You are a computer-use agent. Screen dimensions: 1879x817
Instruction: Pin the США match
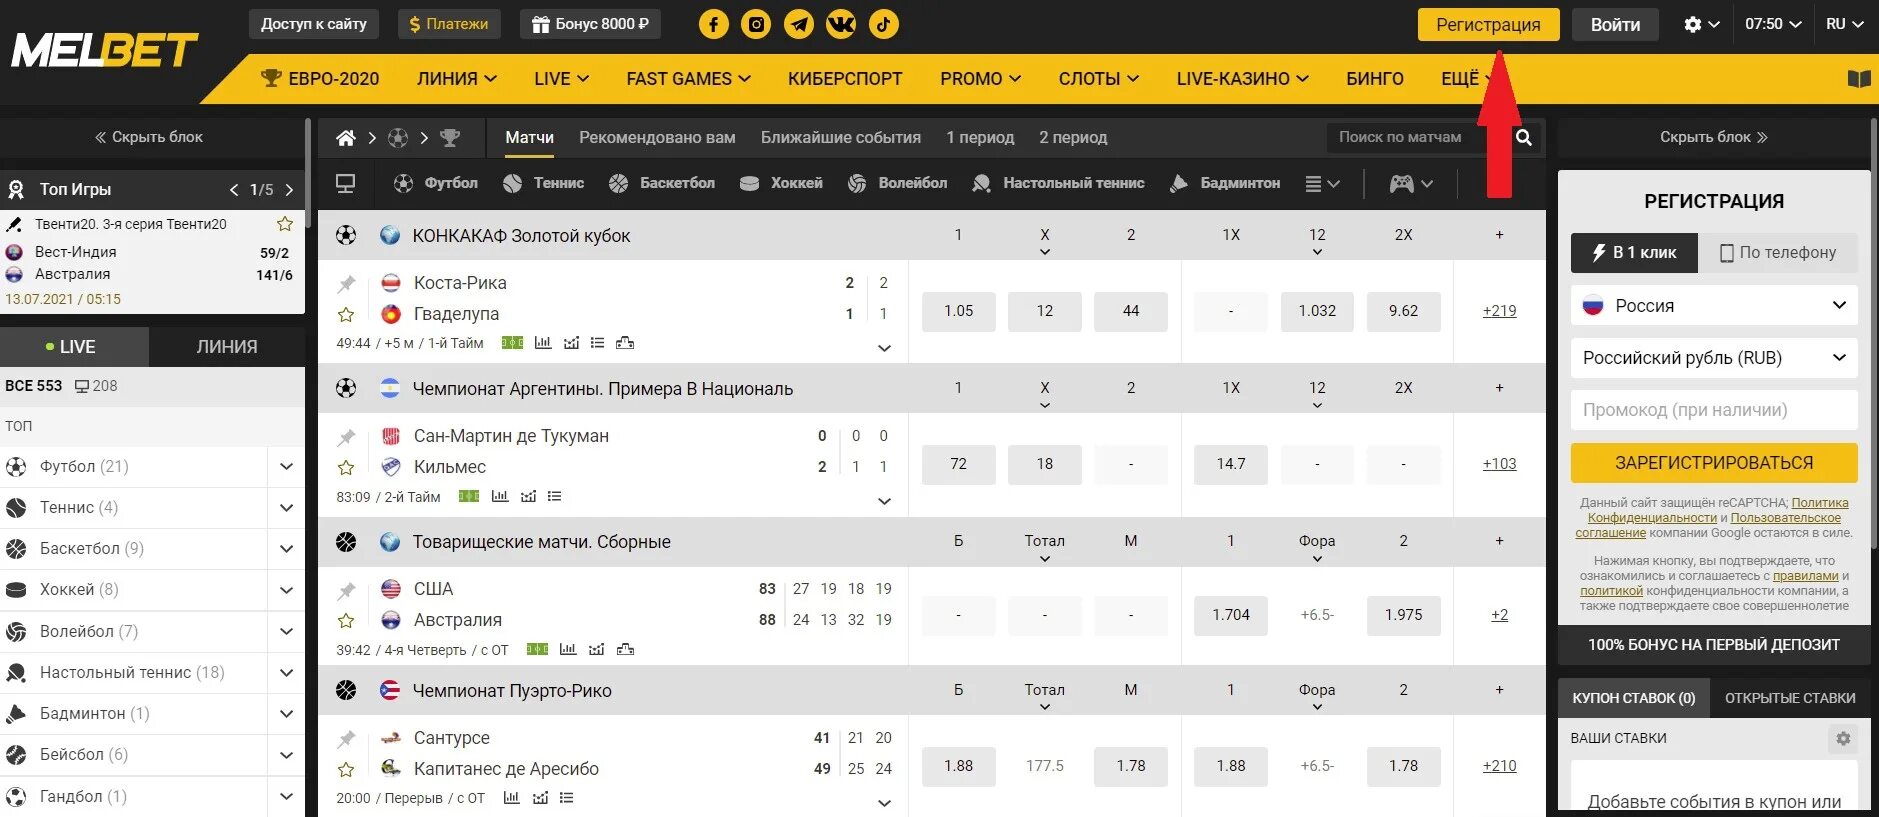346,590
